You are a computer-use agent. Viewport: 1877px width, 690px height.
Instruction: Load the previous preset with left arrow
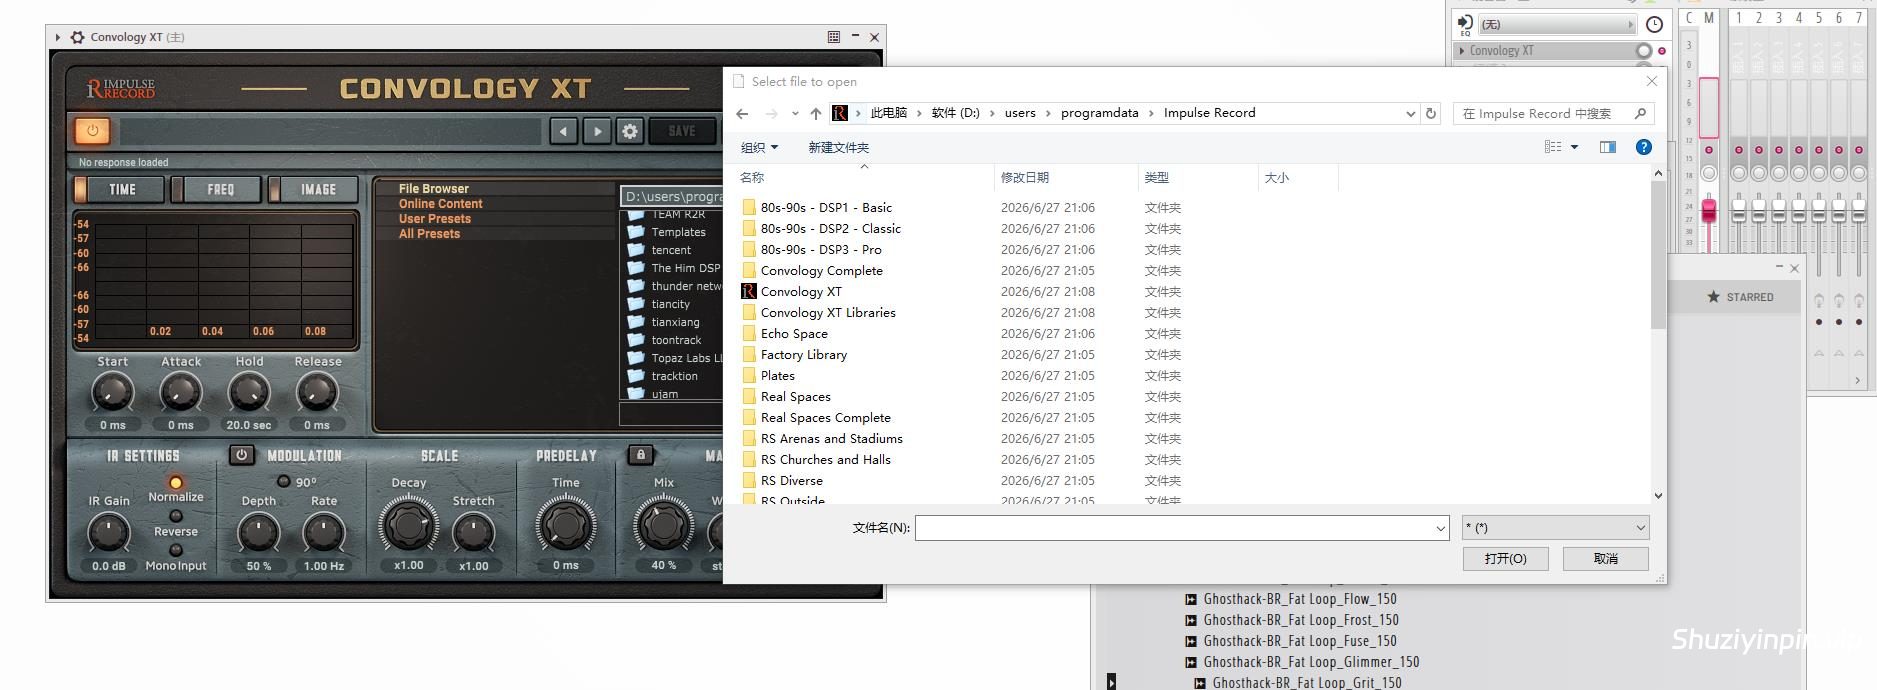click(563, 131)
